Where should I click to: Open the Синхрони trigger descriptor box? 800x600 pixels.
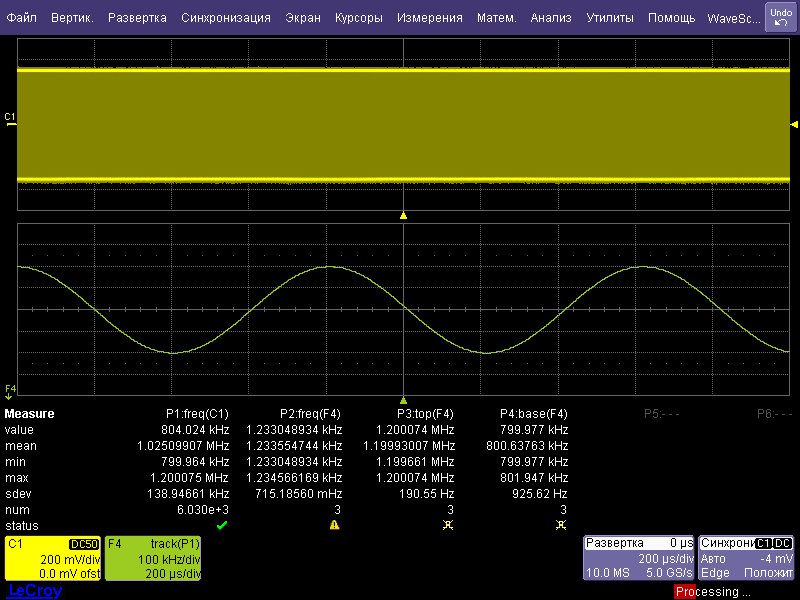pyautogui.click(x=746, y=558)
